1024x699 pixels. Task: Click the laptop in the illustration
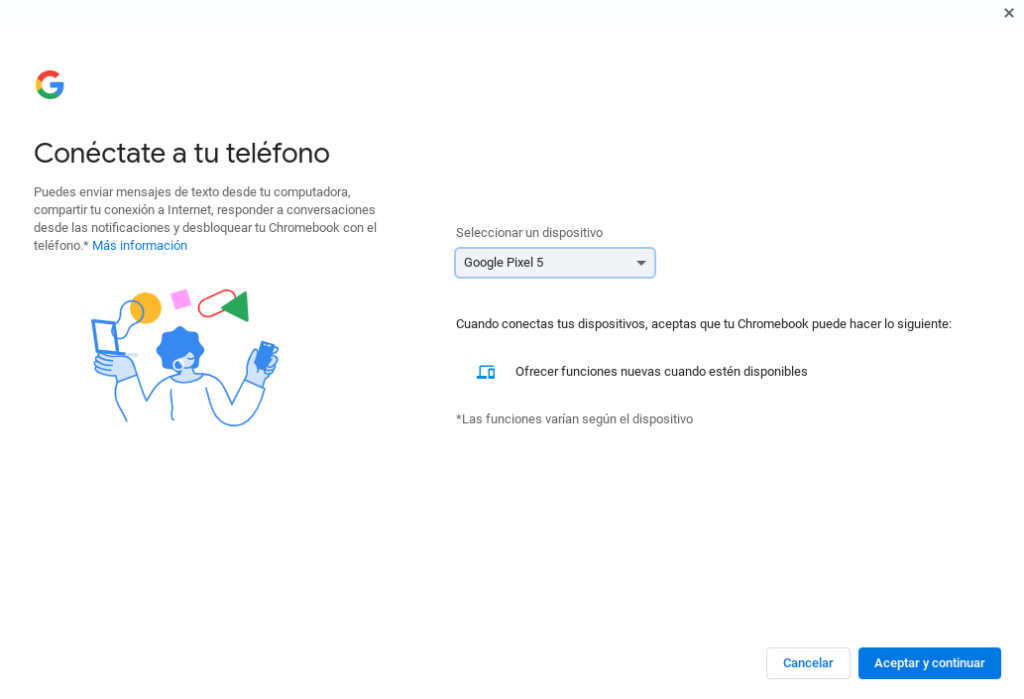(107, 338)
